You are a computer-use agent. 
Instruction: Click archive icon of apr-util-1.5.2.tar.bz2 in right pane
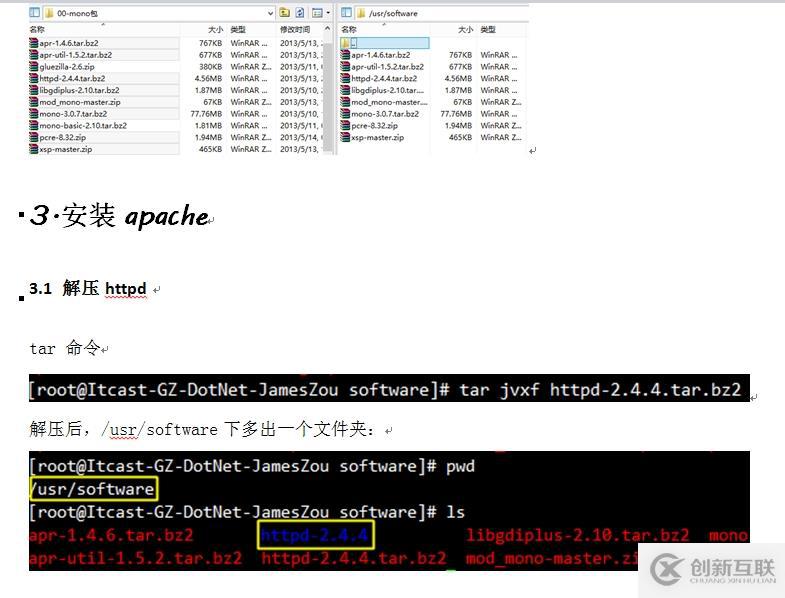click(345, 67)
